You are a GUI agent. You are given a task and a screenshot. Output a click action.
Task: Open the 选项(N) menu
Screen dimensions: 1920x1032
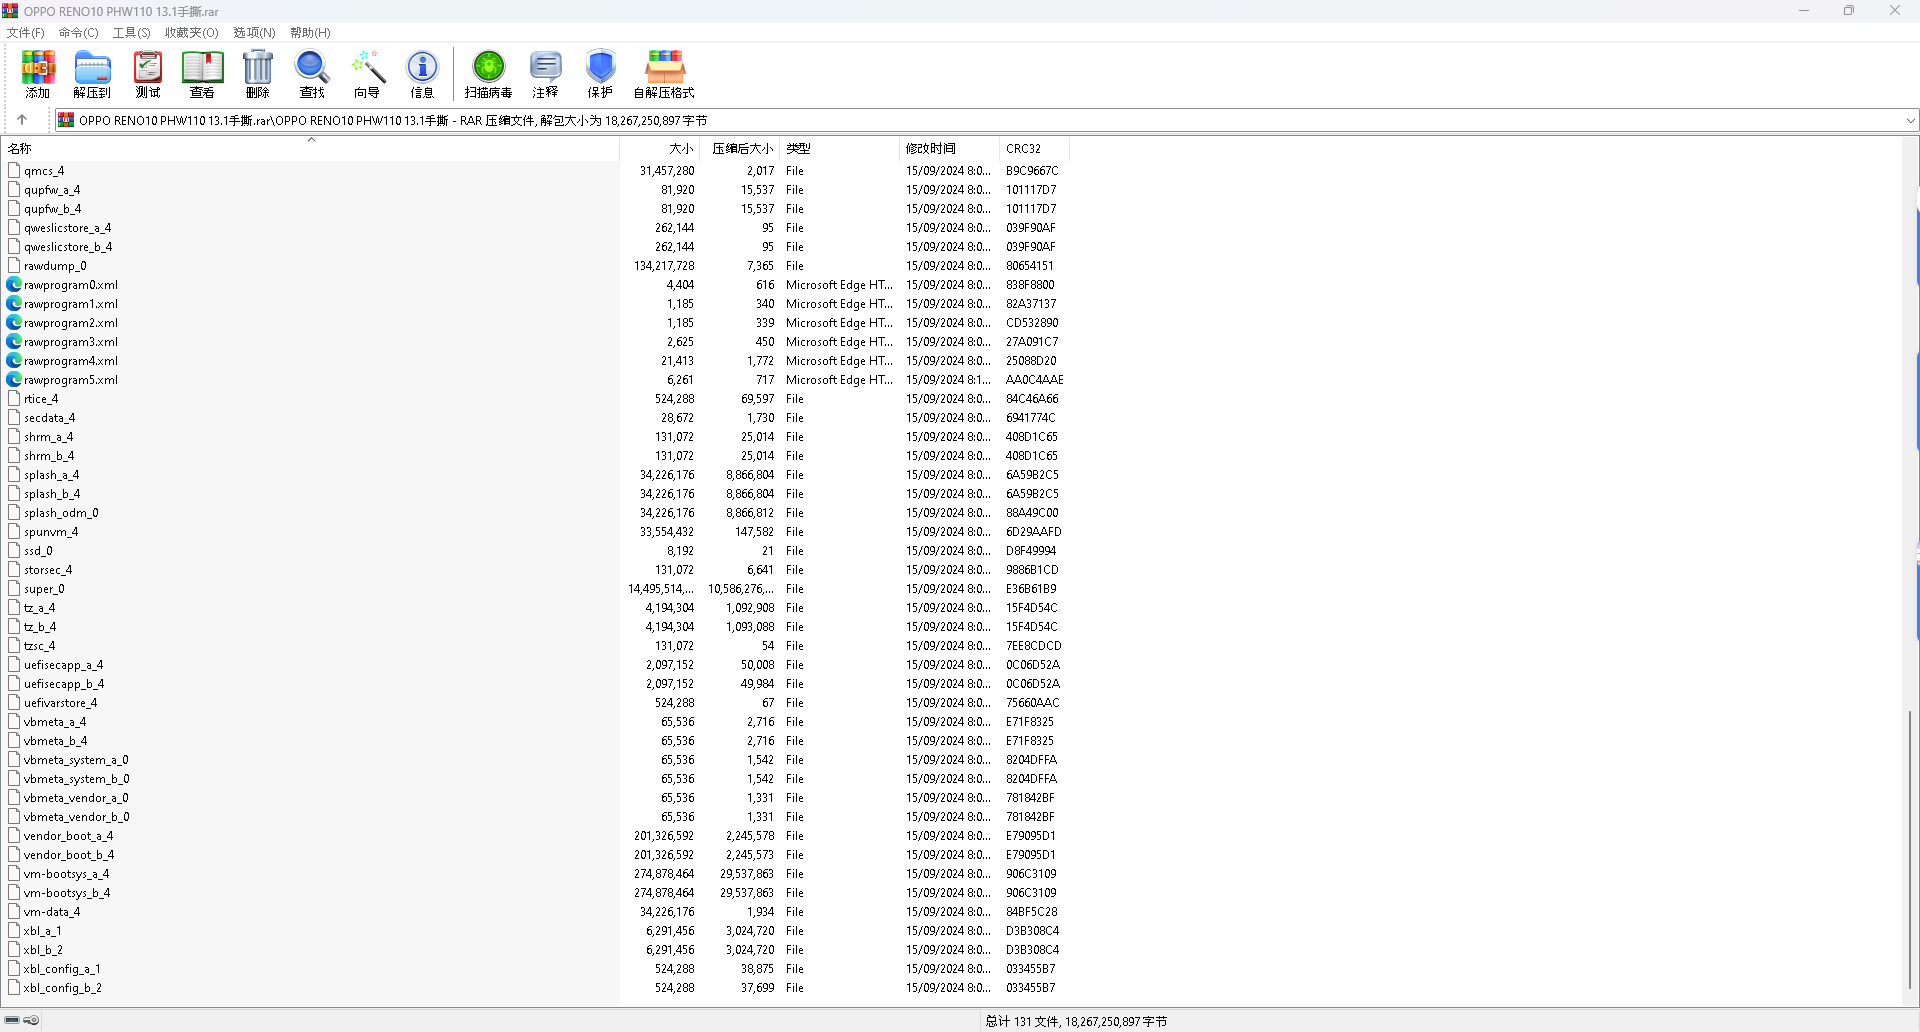[x=254, y=33]
